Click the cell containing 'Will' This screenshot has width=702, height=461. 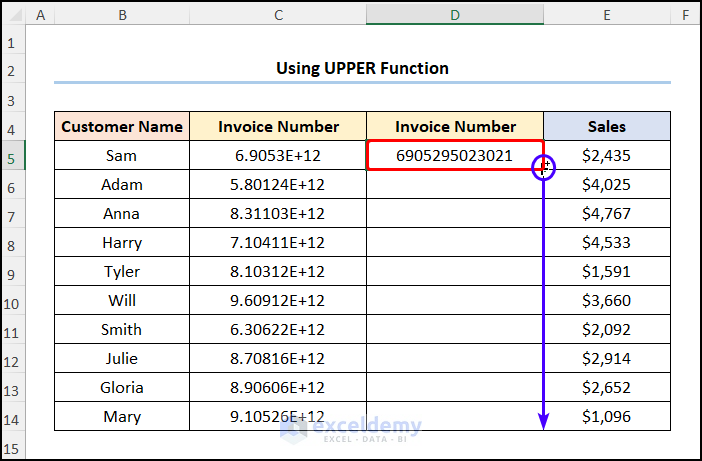[x=122, y=300]
